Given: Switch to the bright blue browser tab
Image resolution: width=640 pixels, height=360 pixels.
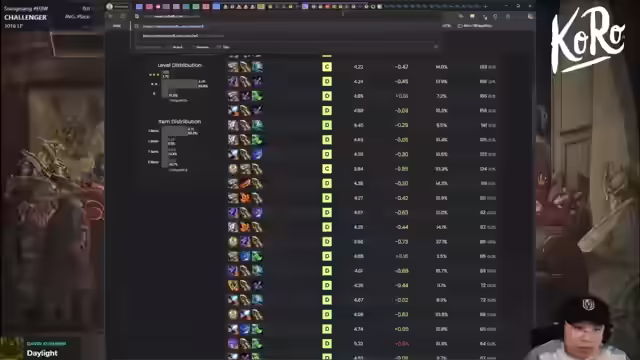Looking at the screenshot, I should [216, 7].
